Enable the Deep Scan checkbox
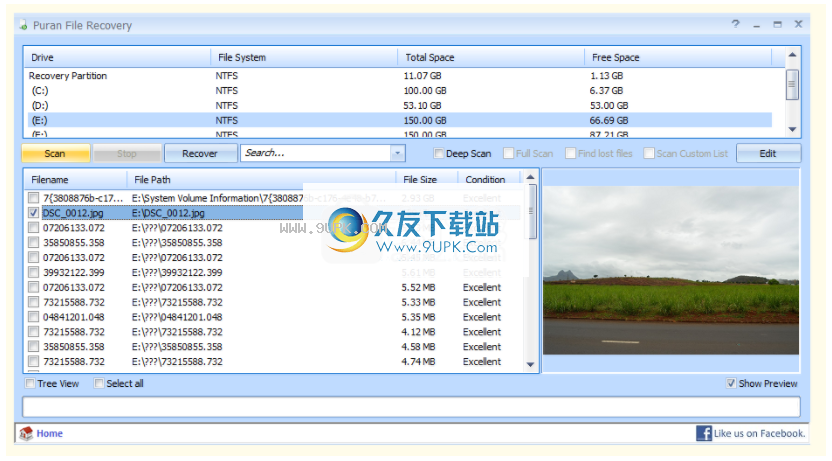Screen dimensions: 832x461 [438, 153]
